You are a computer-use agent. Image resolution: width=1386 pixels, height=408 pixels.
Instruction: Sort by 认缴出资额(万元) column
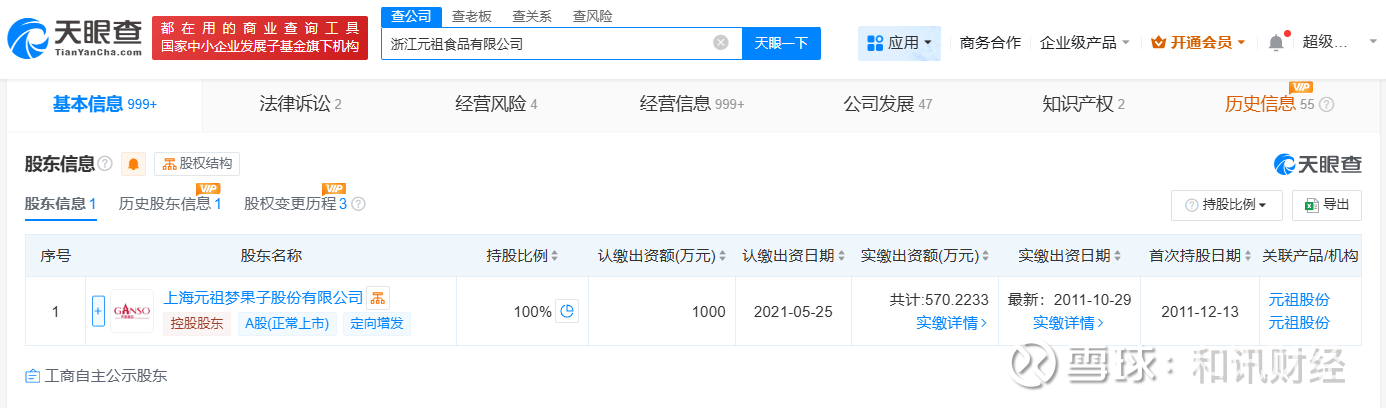[723, 256]
